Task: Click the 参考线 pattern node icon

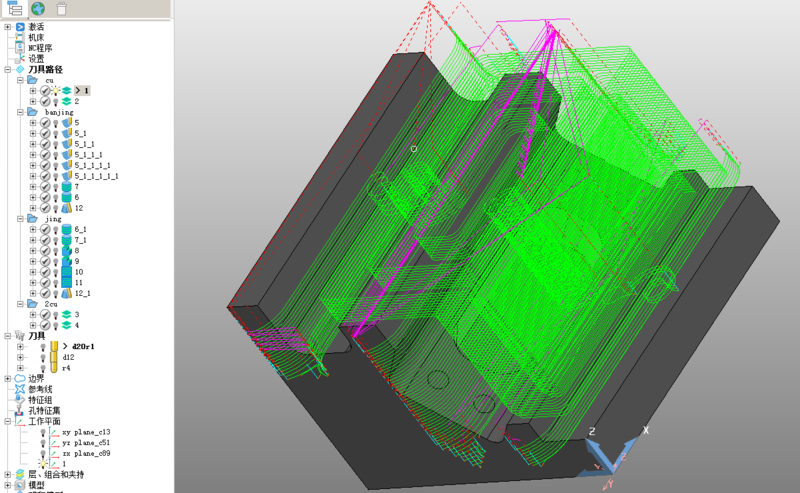Action: pos(20,389)
